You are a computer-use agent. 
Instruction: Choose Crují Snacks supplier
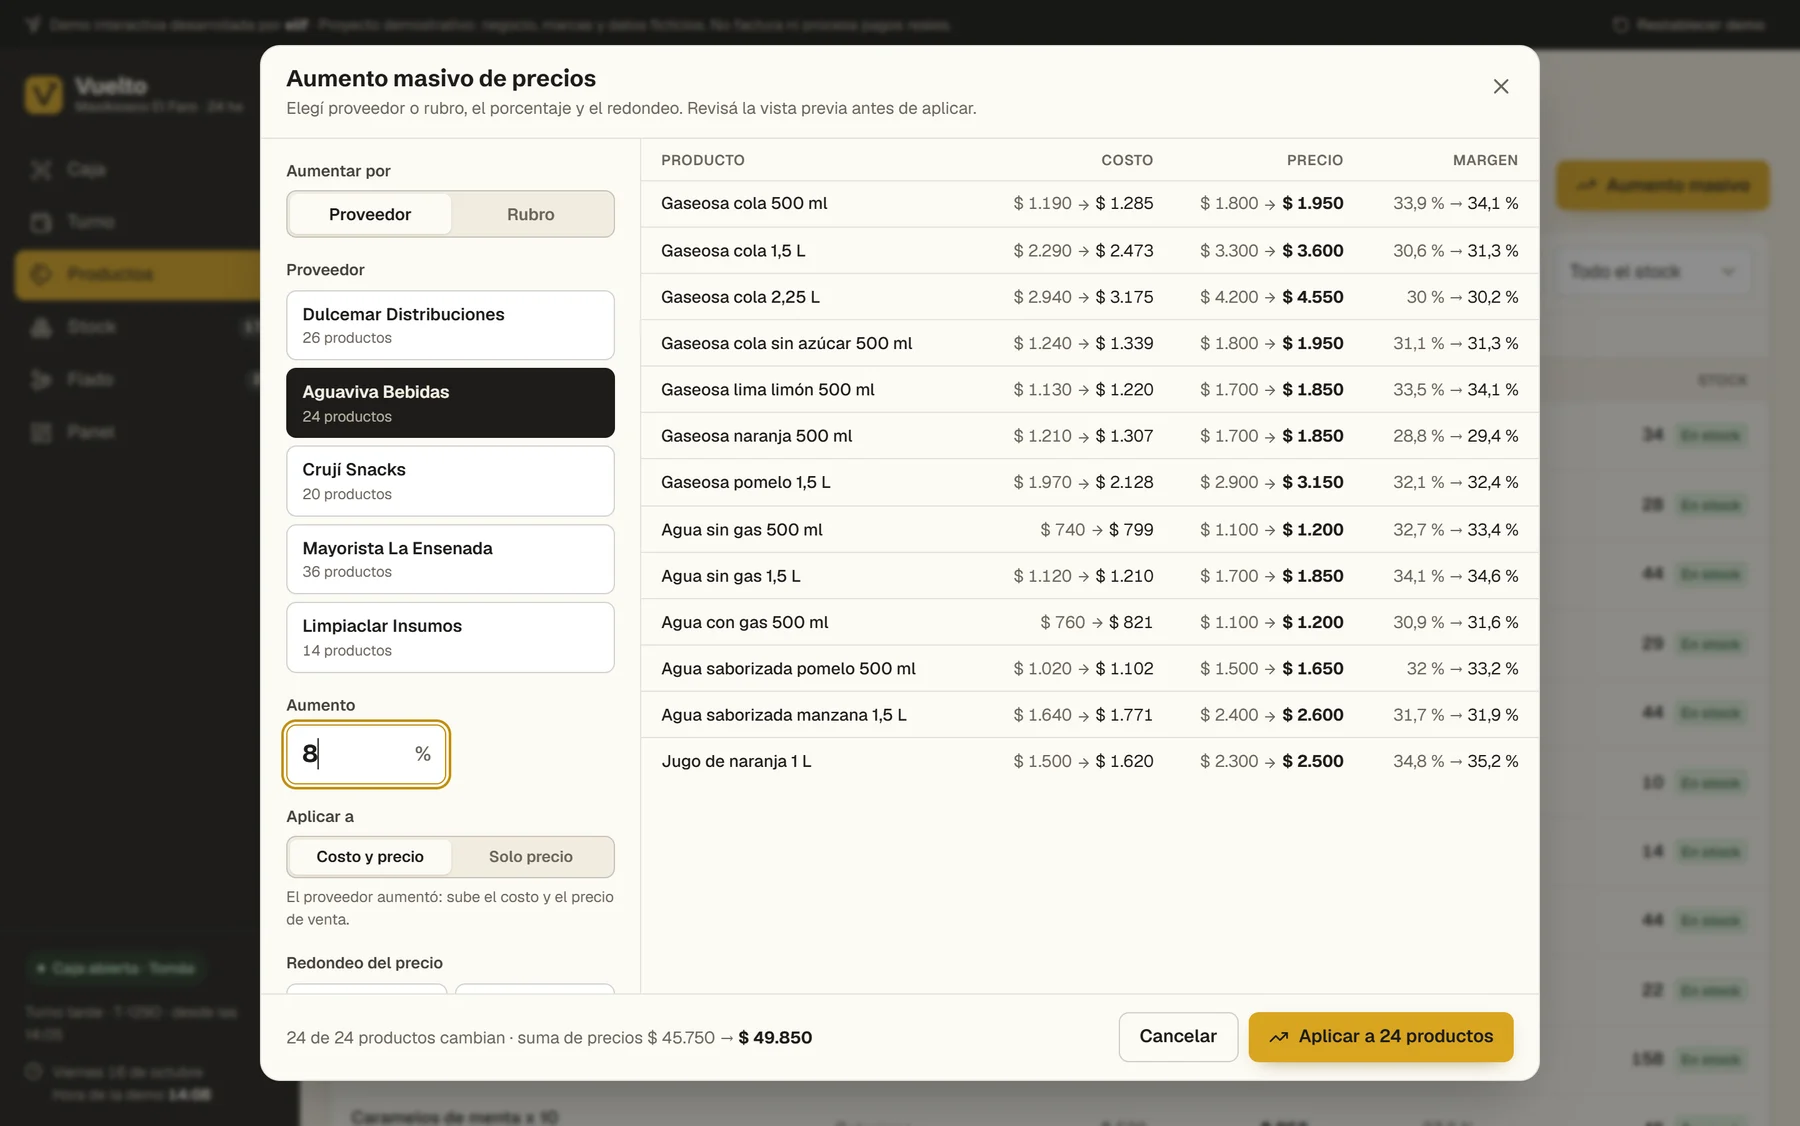coord(450,481)
